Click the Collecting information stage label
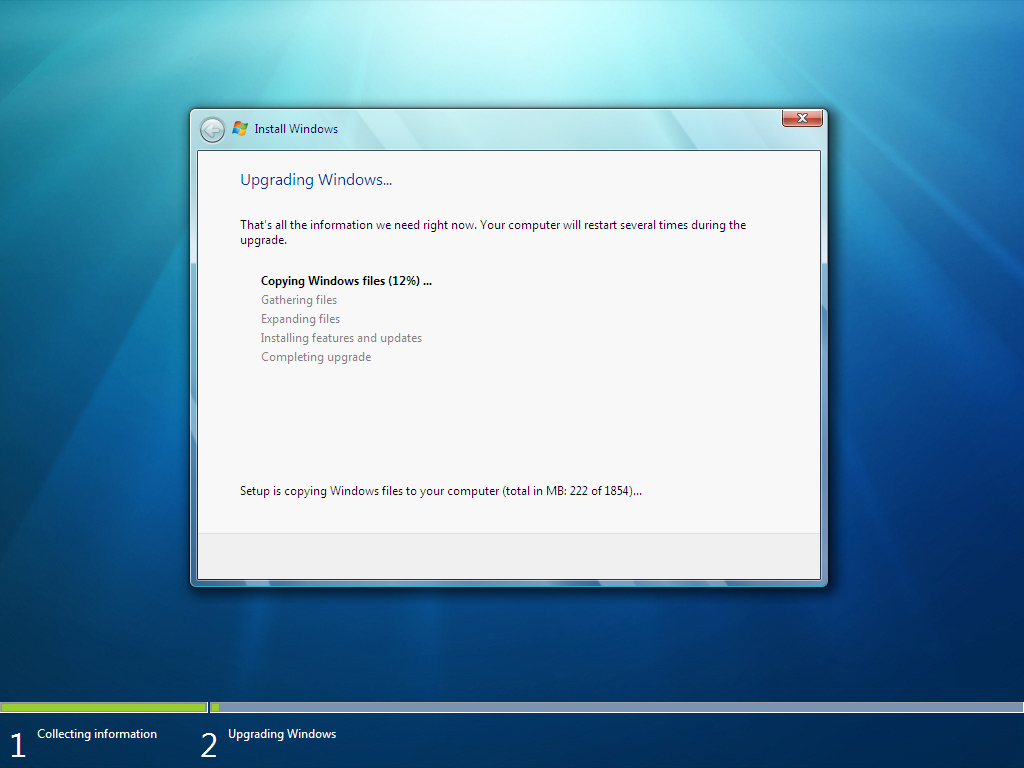1024x768 pixels. [x=97, y=734]
